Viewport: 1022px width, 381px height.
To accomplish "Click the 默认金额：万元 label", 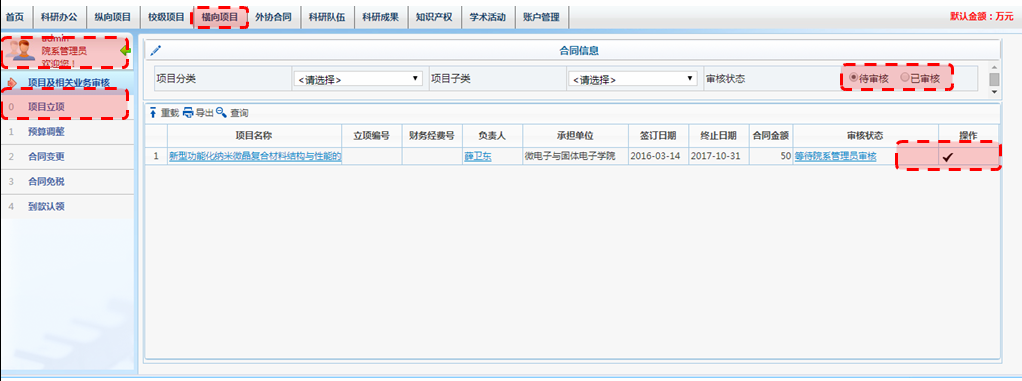I will [x=982, y=17].
